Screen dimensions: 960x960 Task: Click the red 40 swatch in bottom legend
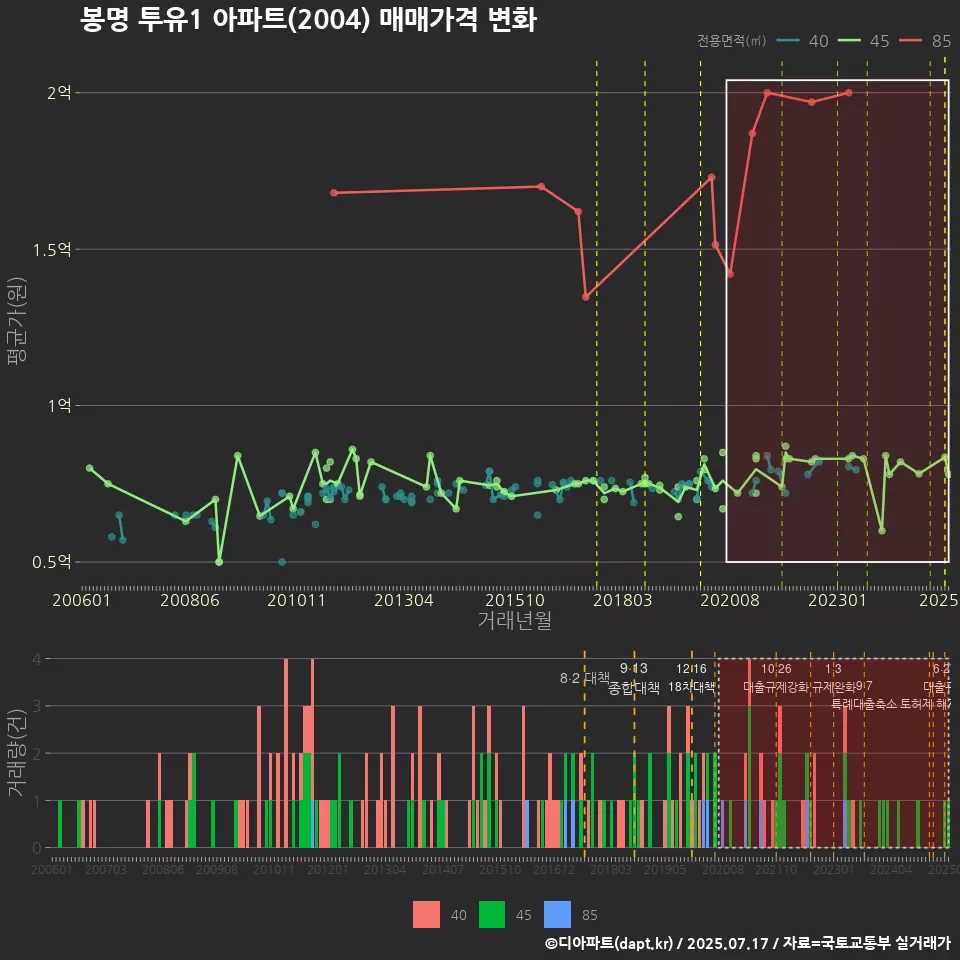pos(426,915)
